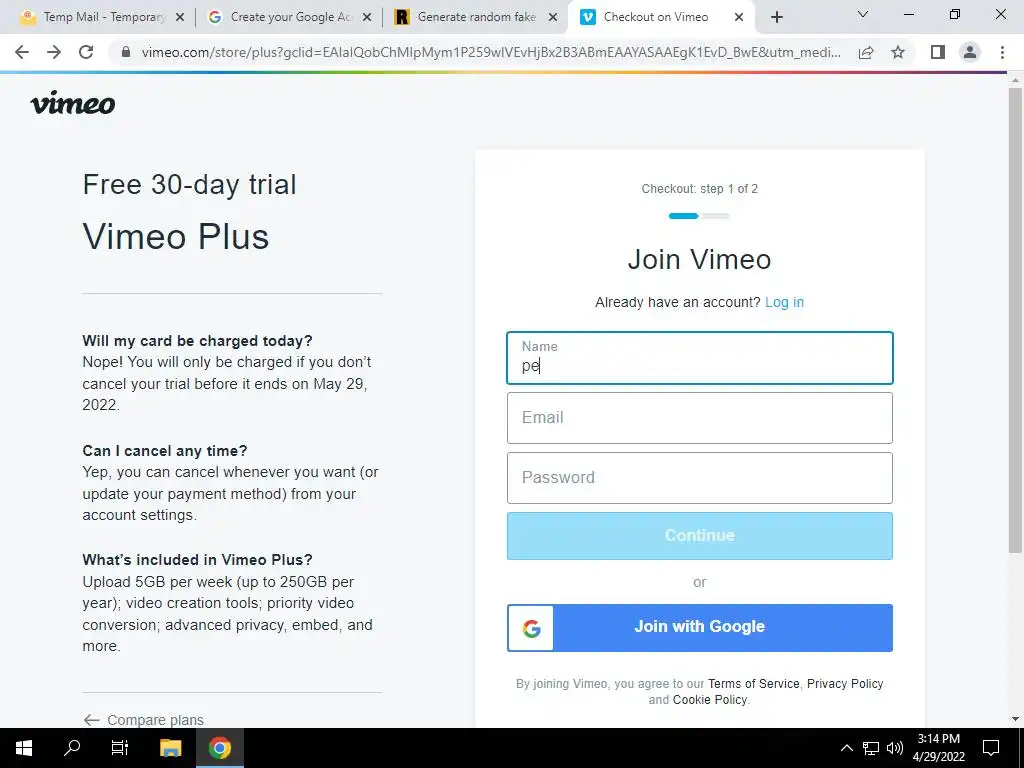The image size is (1024, 768).
Task: Click the Continue button
Action: pyautogui.click(x=699, y=536)
